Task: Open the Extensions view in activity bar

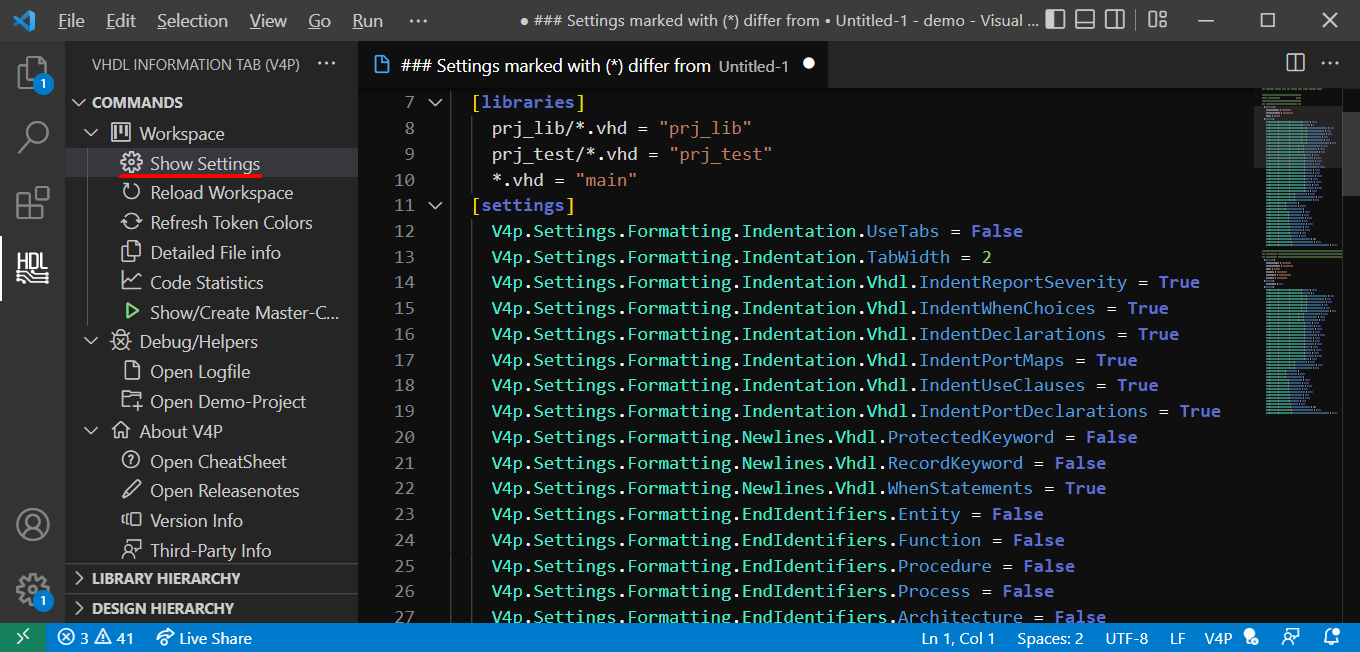Action: pos(33,203)
